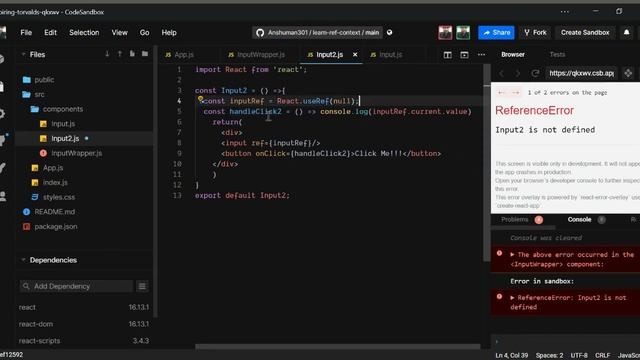Fork this sandbox

pyautogui.click(x=535, y=33)
